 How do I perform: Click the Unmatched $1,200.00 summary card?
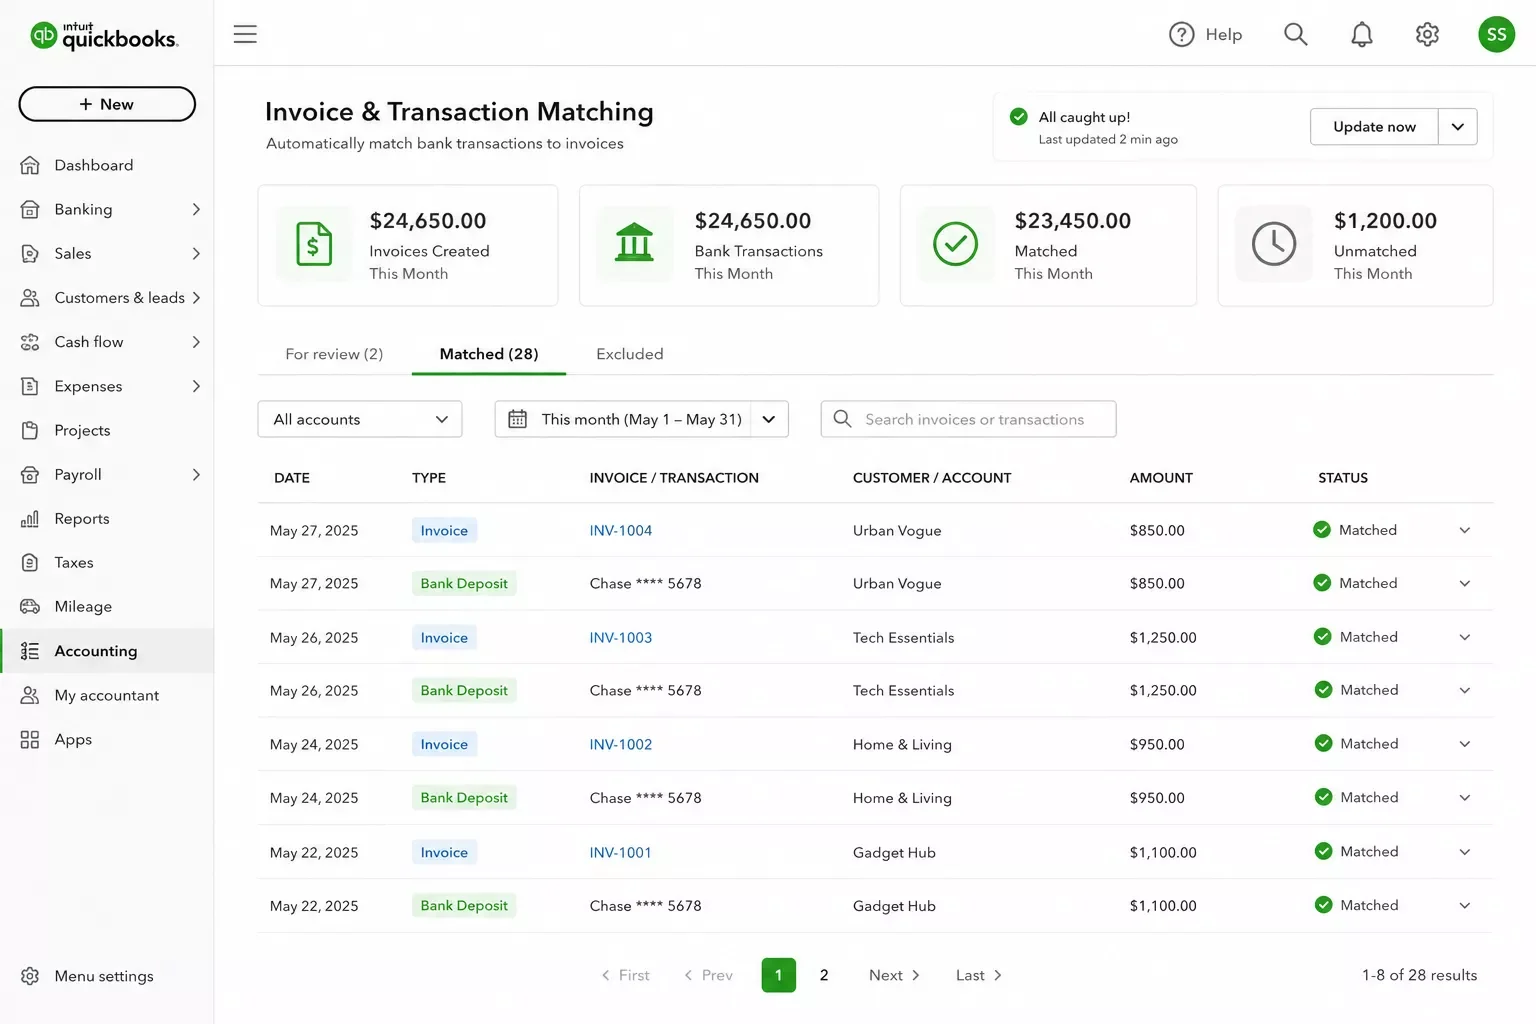click(x=1355, y=245)
